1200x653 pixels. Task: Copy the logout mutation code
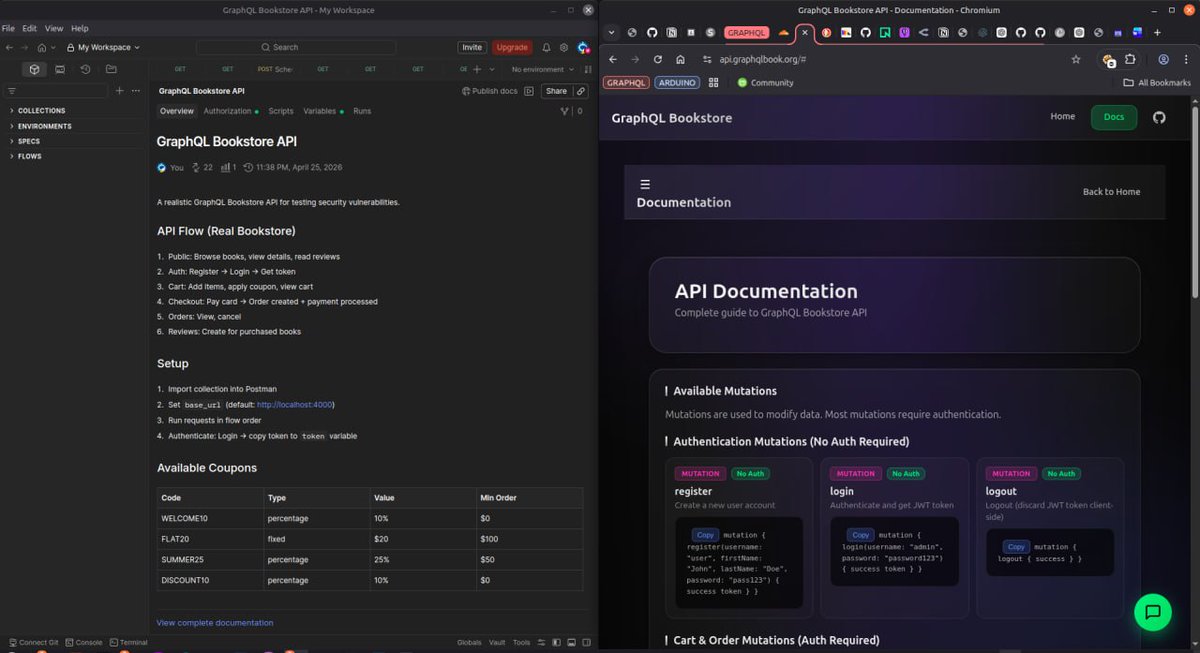(1016, 547)
